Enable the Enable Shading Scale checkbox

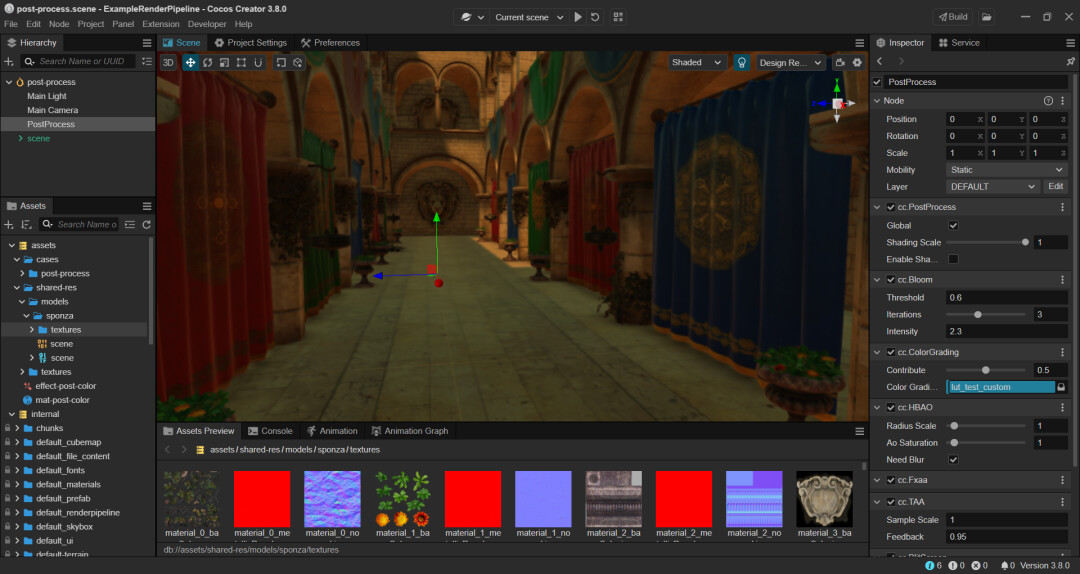point(953,259)
